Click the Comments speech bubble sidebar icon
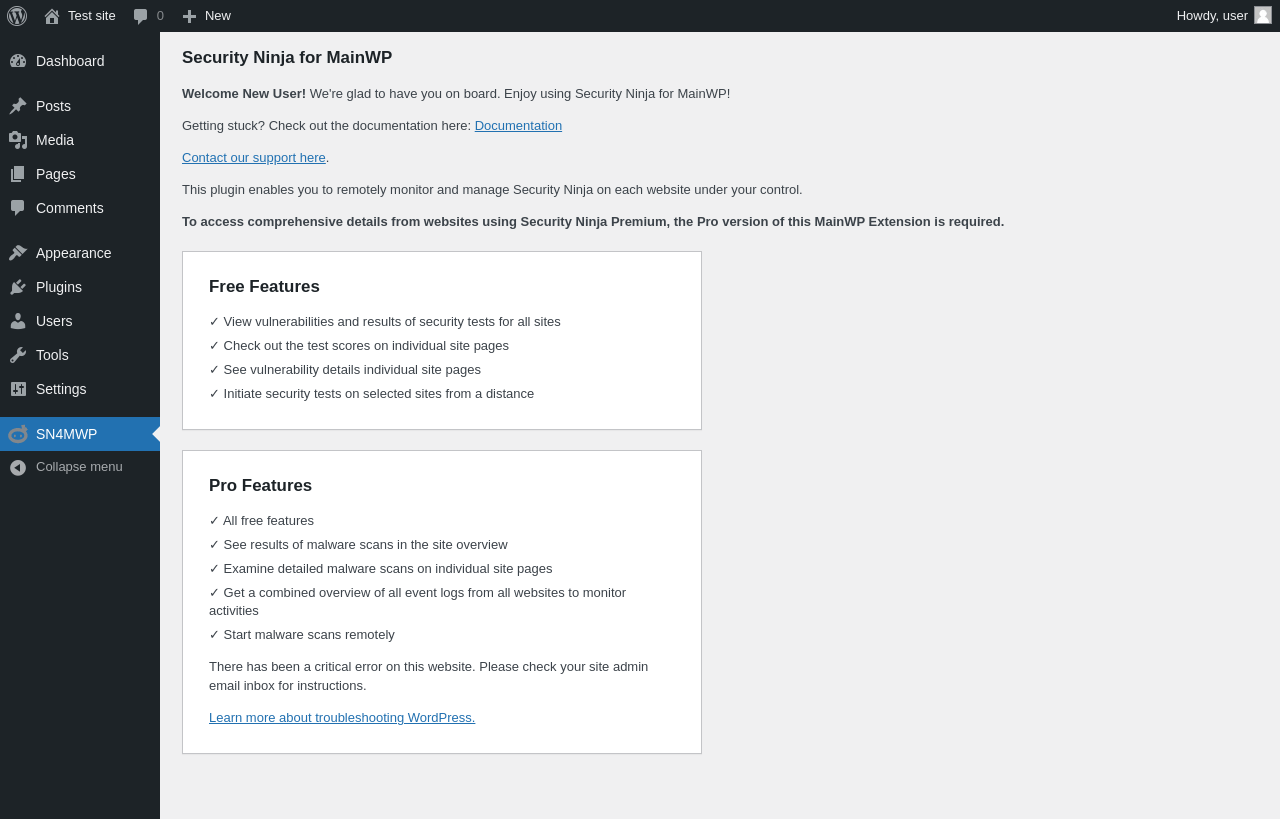 point(18,208)
